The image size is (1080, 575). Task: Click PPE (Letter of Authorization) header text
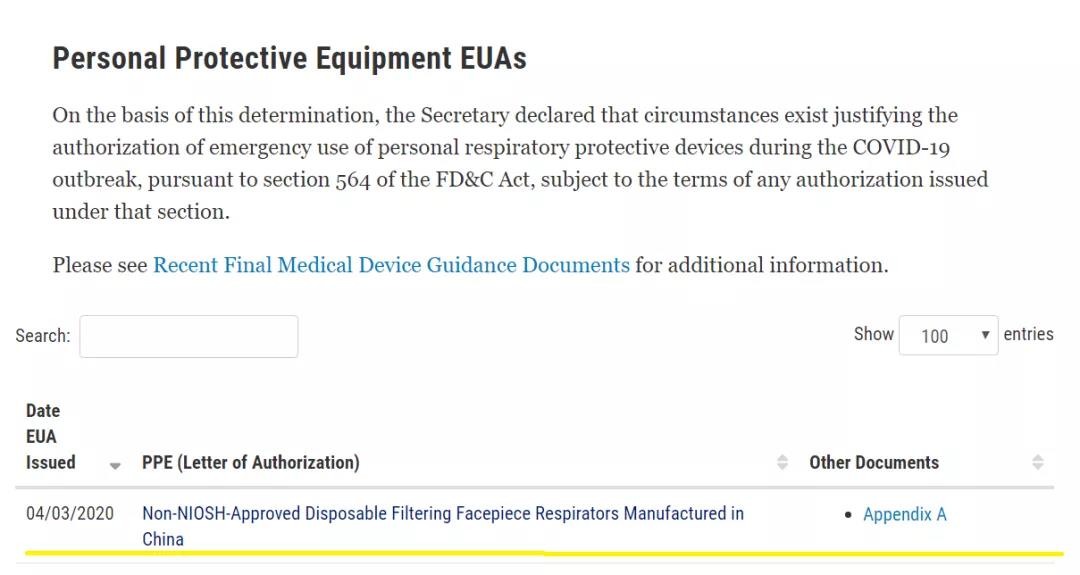point(250,462)
